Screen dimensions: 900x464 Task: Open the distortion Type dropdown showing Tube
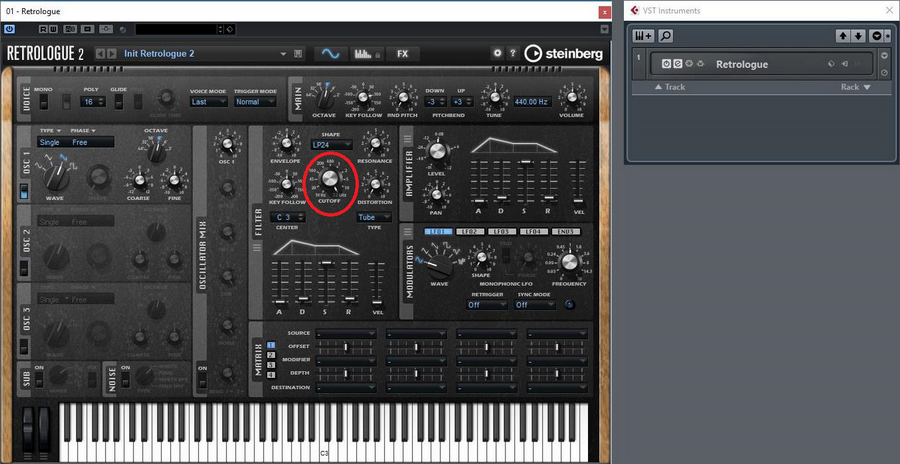[374, 217]
